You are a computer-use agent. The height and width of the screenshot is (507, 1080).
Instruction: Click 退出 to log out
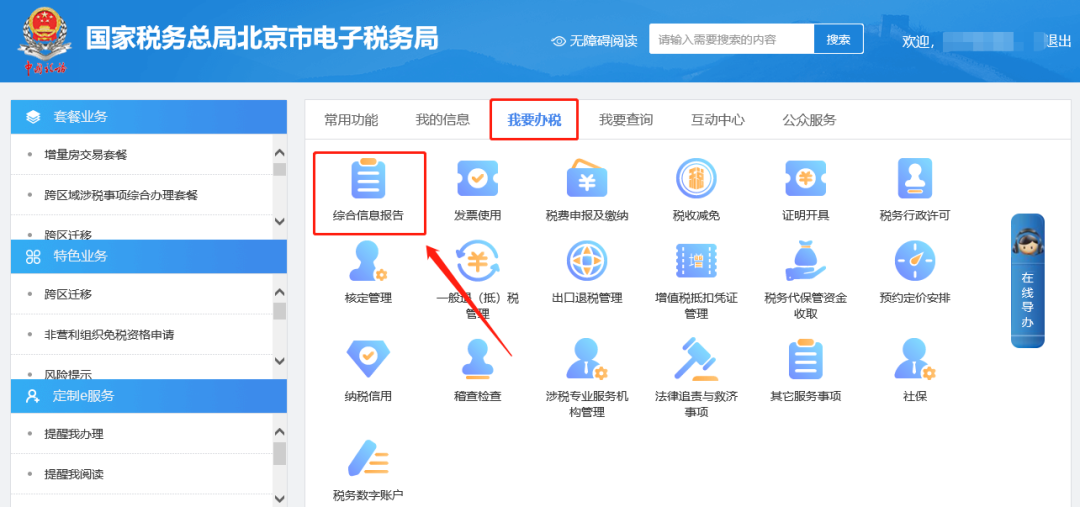(x=1059, y=41)
